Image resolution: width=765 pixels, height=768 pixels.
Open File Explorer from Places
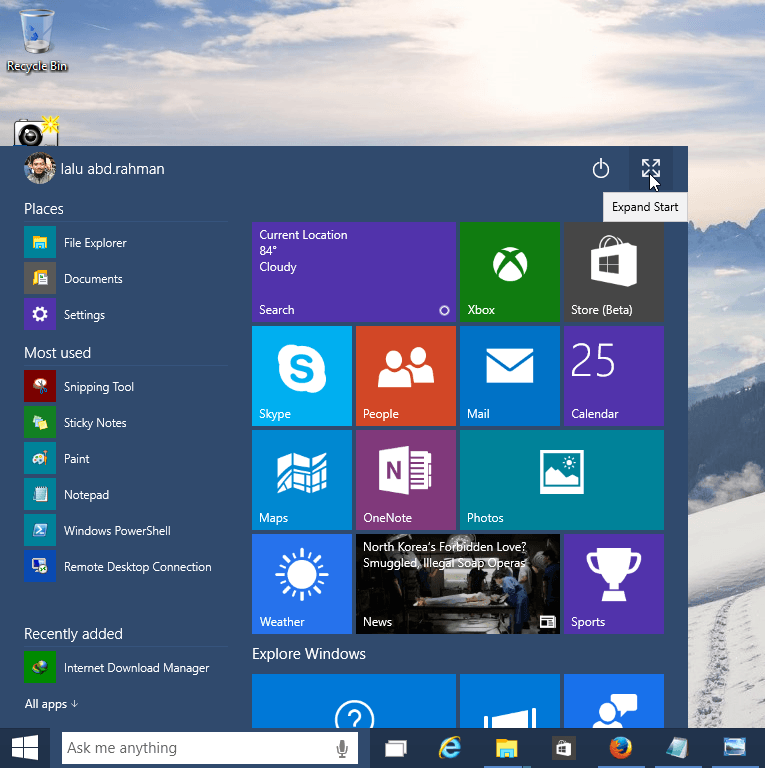(126, 242)
